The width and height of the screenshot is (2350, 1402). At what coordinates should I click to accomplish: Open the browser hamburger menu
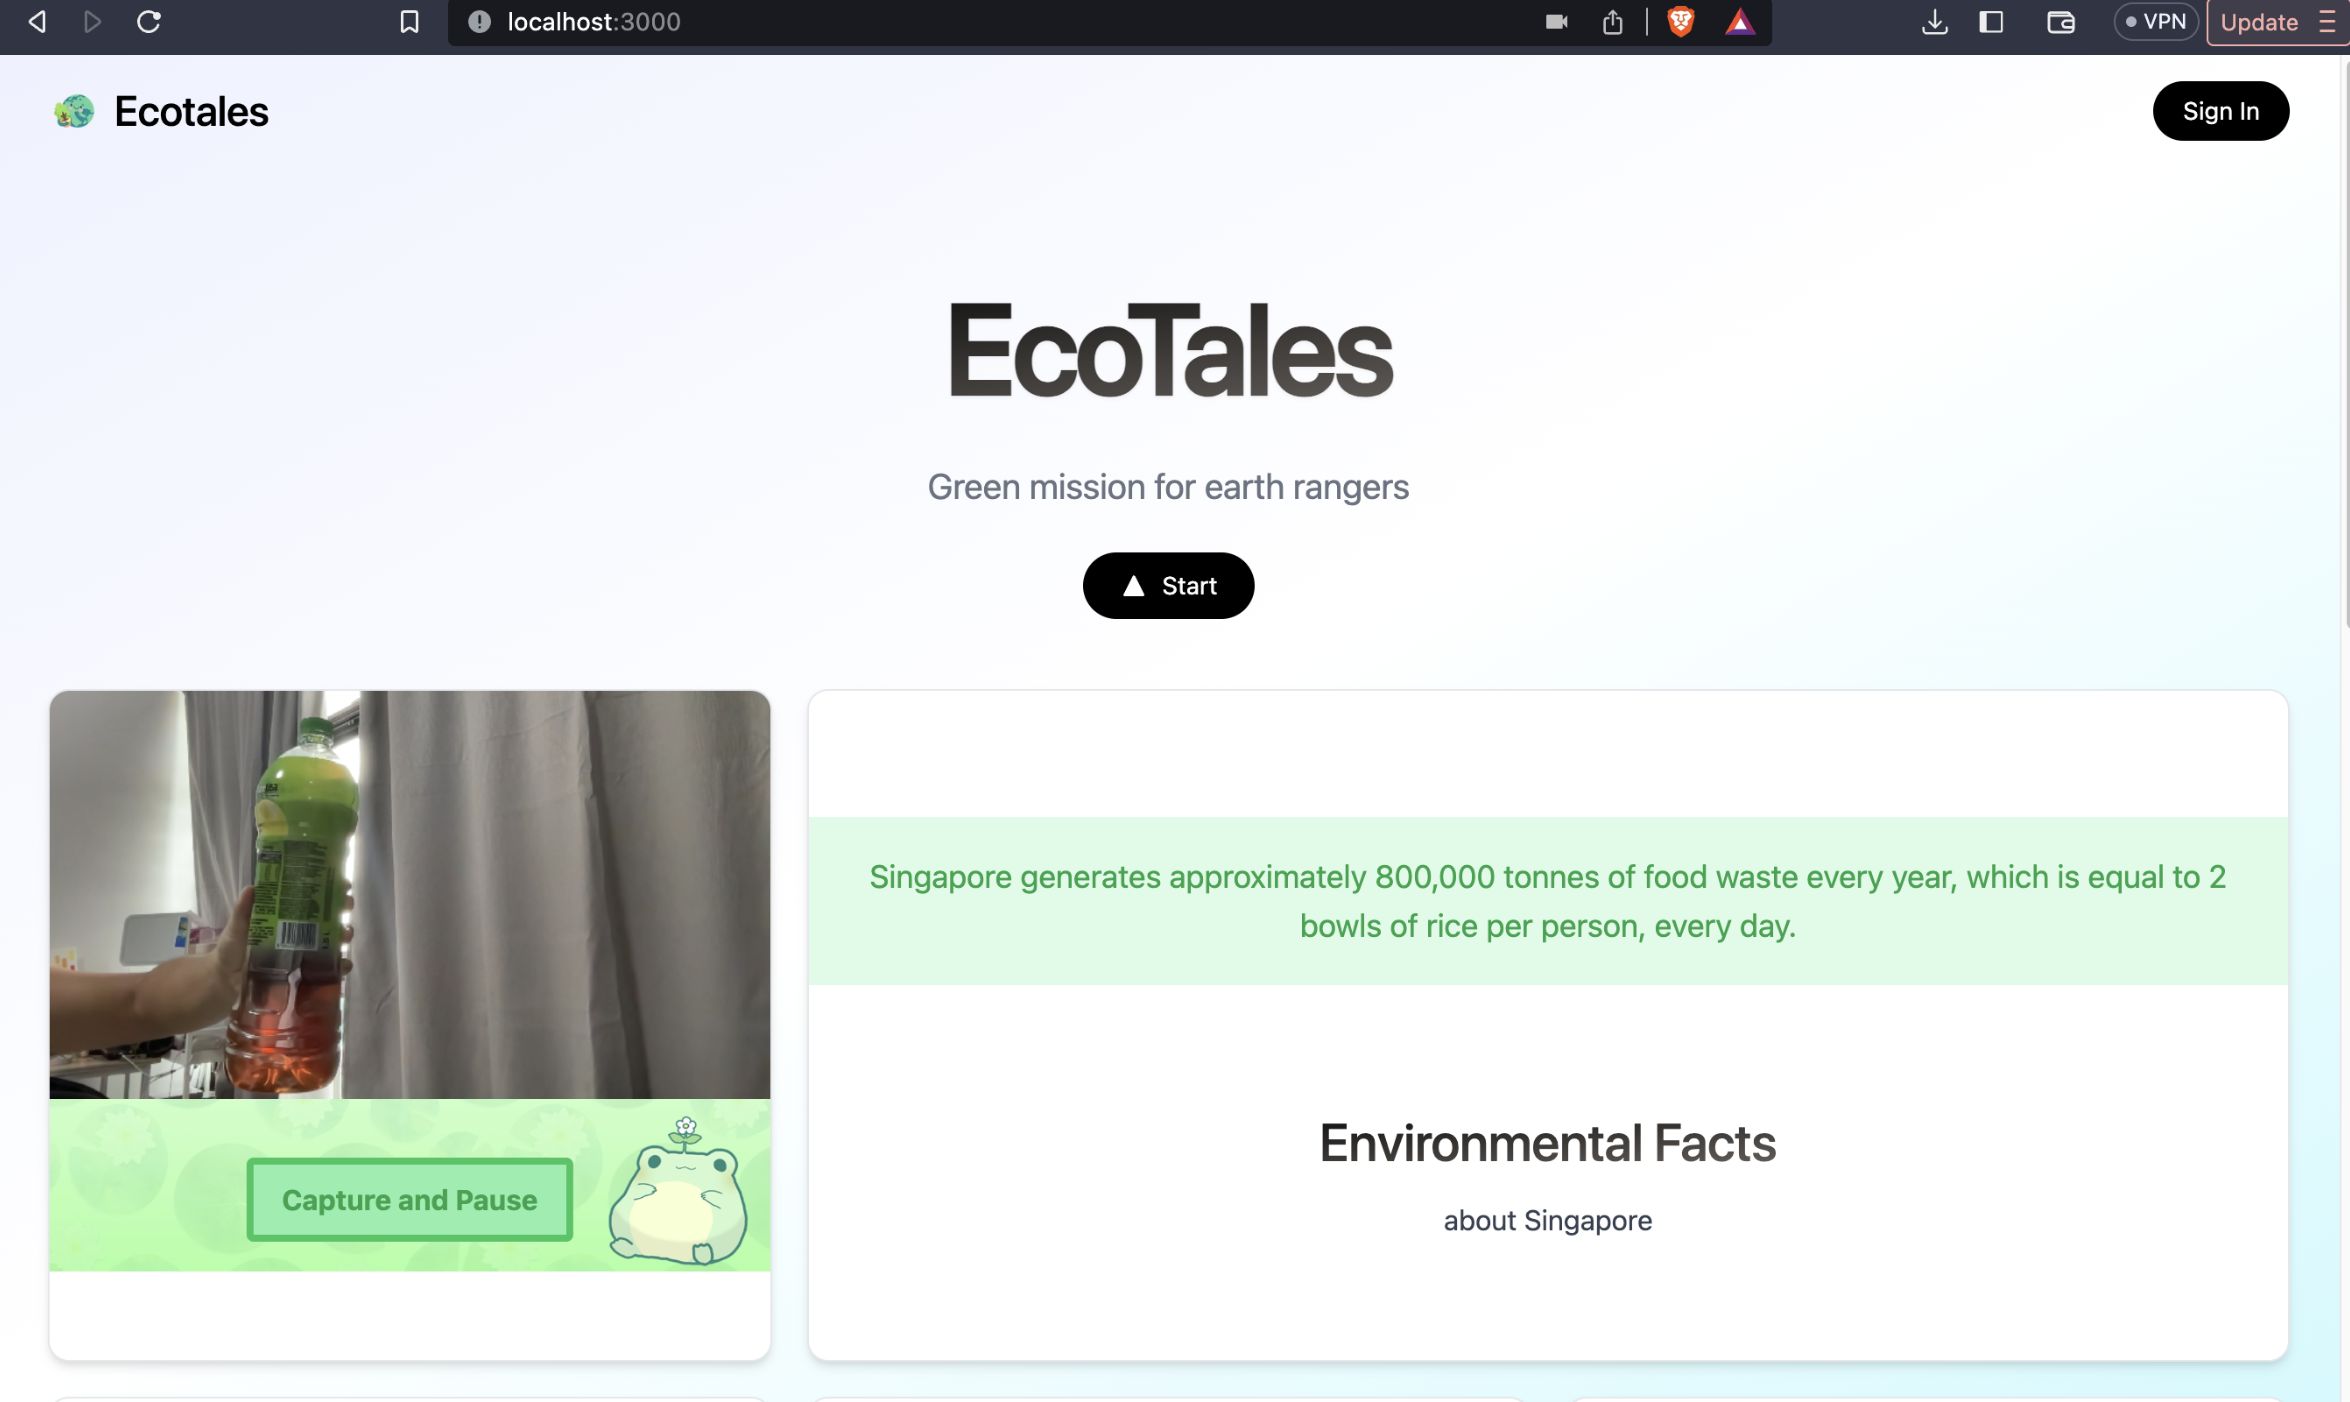coord(2328,22)
